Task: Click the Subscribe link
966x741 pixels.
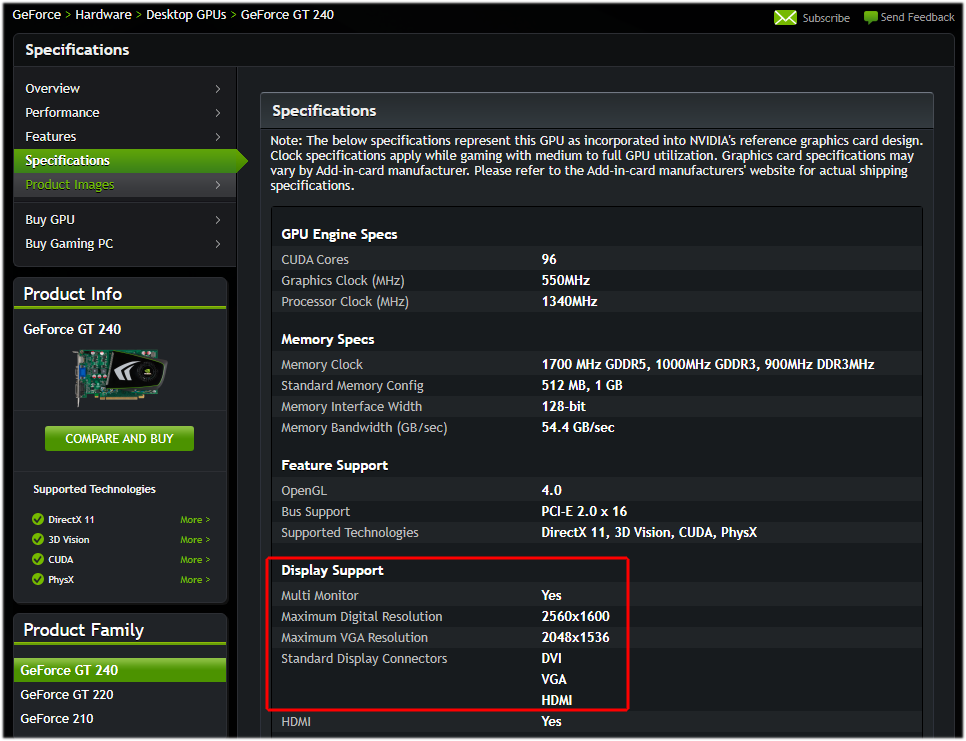Action: coord(826,18)
